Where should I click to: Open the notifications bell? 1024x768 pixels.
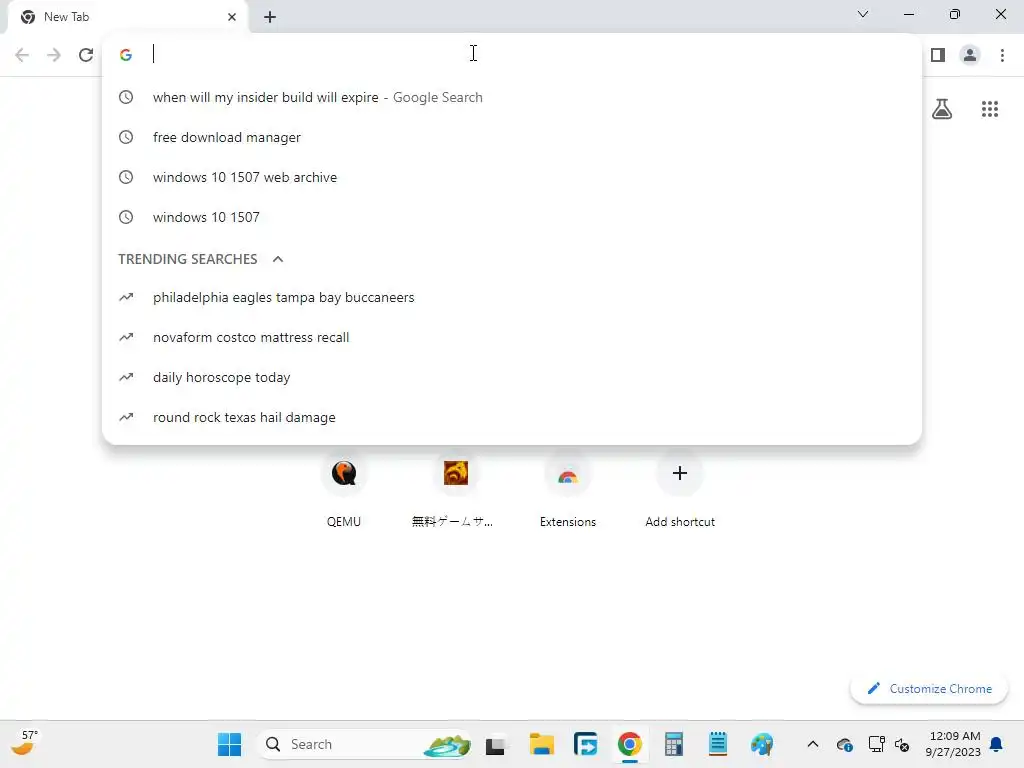[996, 744]
